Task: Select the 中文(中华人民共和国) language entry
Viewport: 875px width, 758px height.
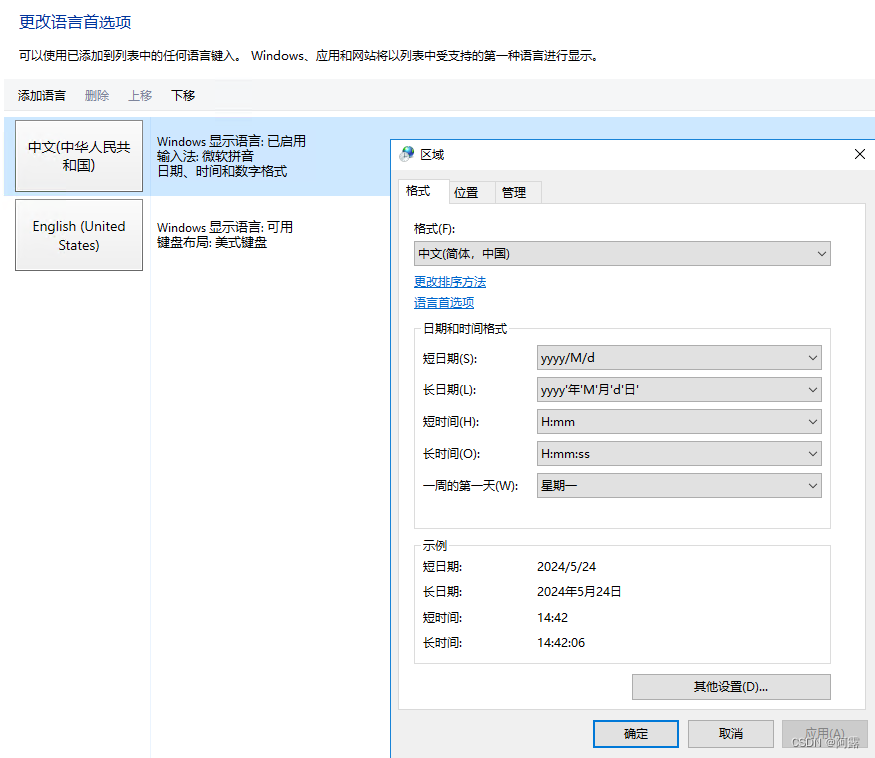Action: 78,155
